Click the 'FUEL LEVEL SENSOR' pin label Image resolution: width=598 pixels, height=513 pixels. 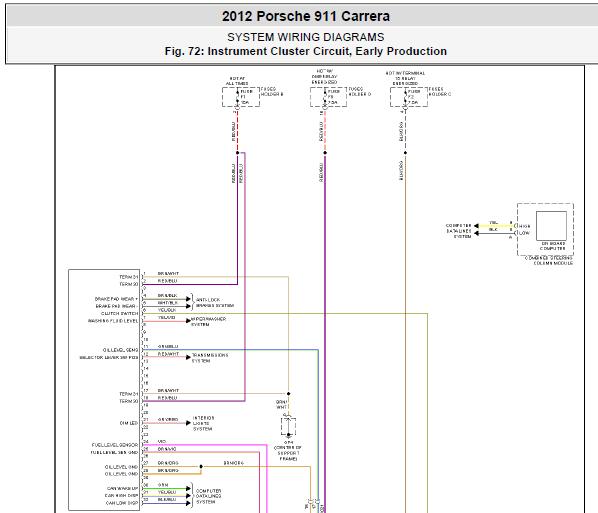pyautogui.click(x=115, y=445)
